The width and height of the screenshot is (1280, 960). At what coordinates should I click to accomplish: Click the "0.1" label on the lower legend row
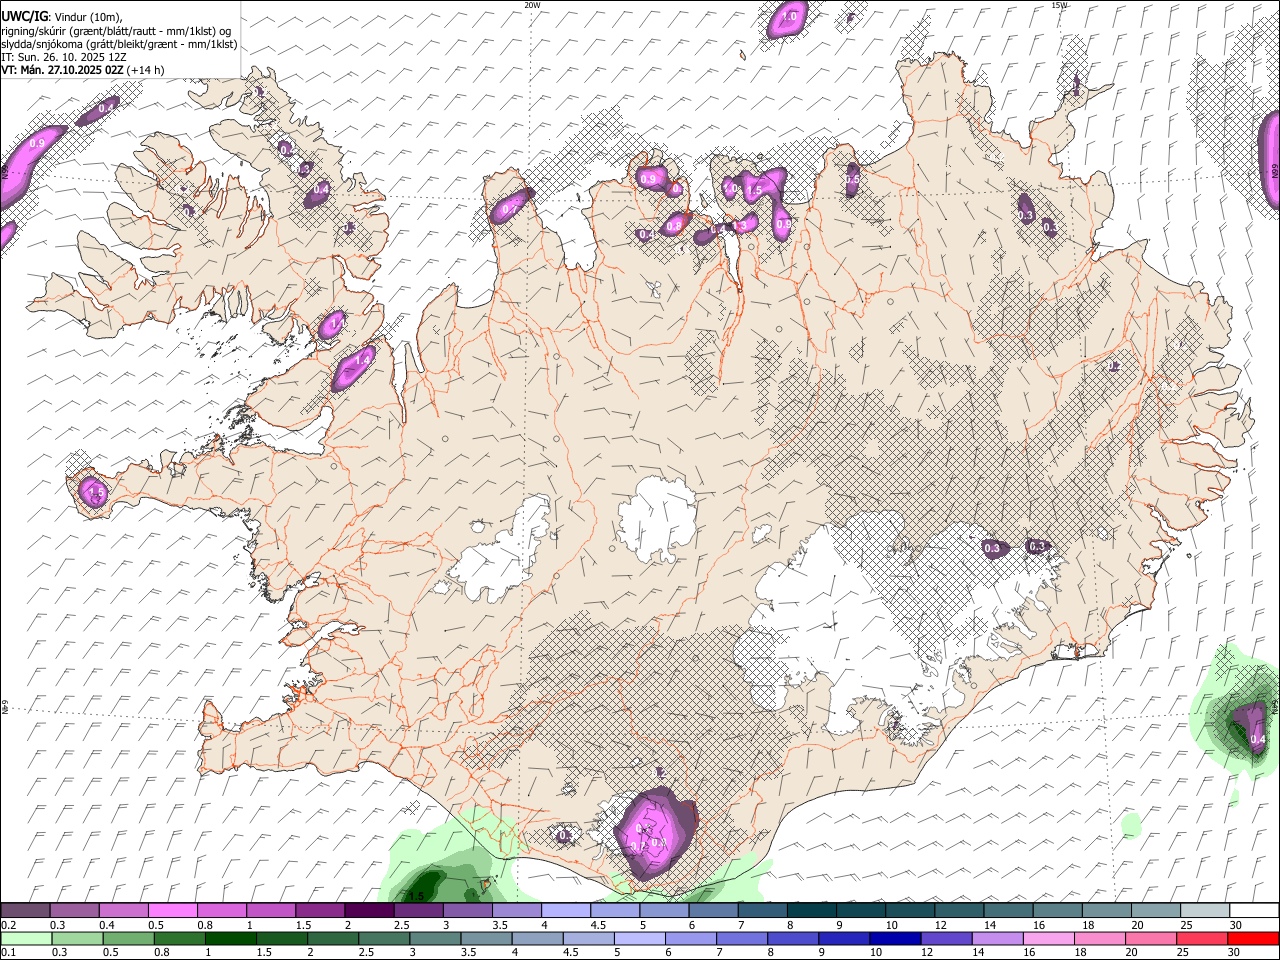click(x=8, y=953)
